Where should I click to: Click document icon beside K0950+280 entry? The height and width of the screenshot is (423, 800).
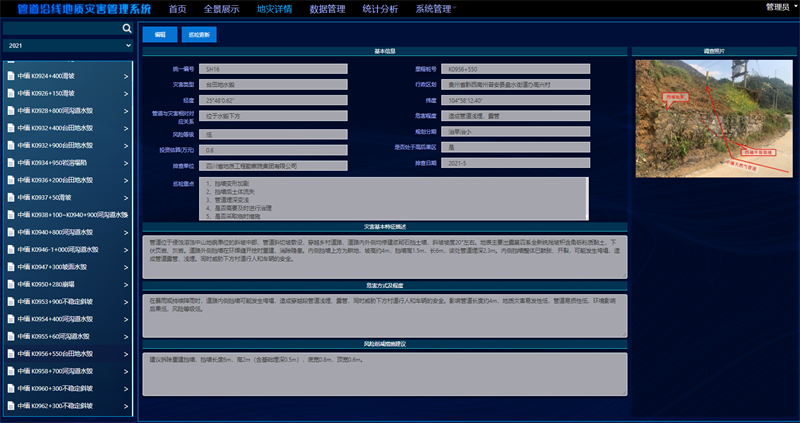tap(10, 284)
